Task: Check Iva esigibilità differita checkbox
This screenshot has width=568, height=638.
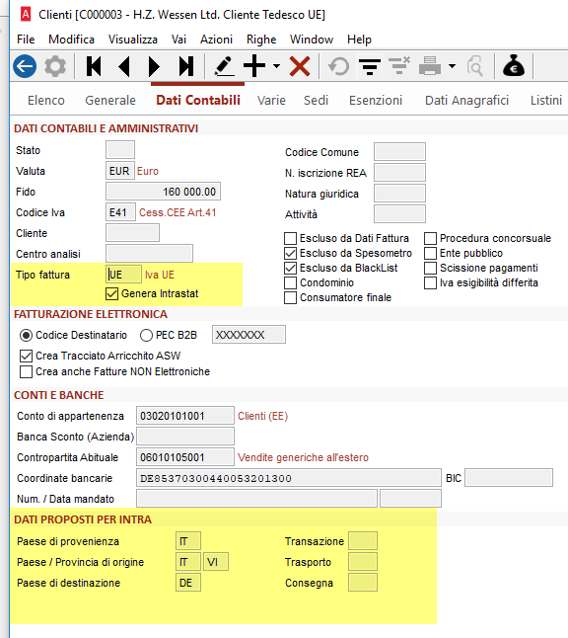Action: click(430, 282)
